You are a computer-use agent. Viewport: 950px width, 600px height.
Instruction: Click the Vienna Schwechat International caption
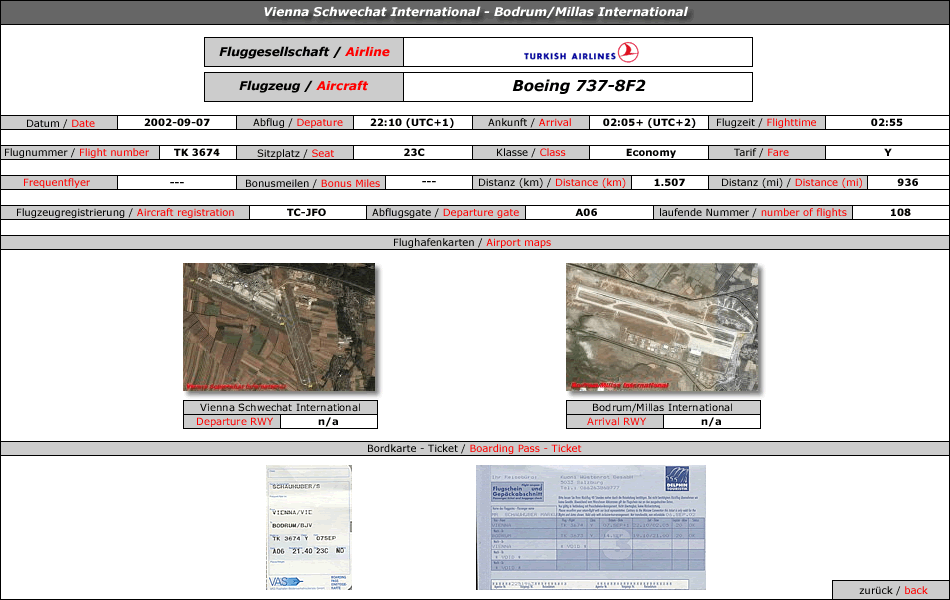280,407
